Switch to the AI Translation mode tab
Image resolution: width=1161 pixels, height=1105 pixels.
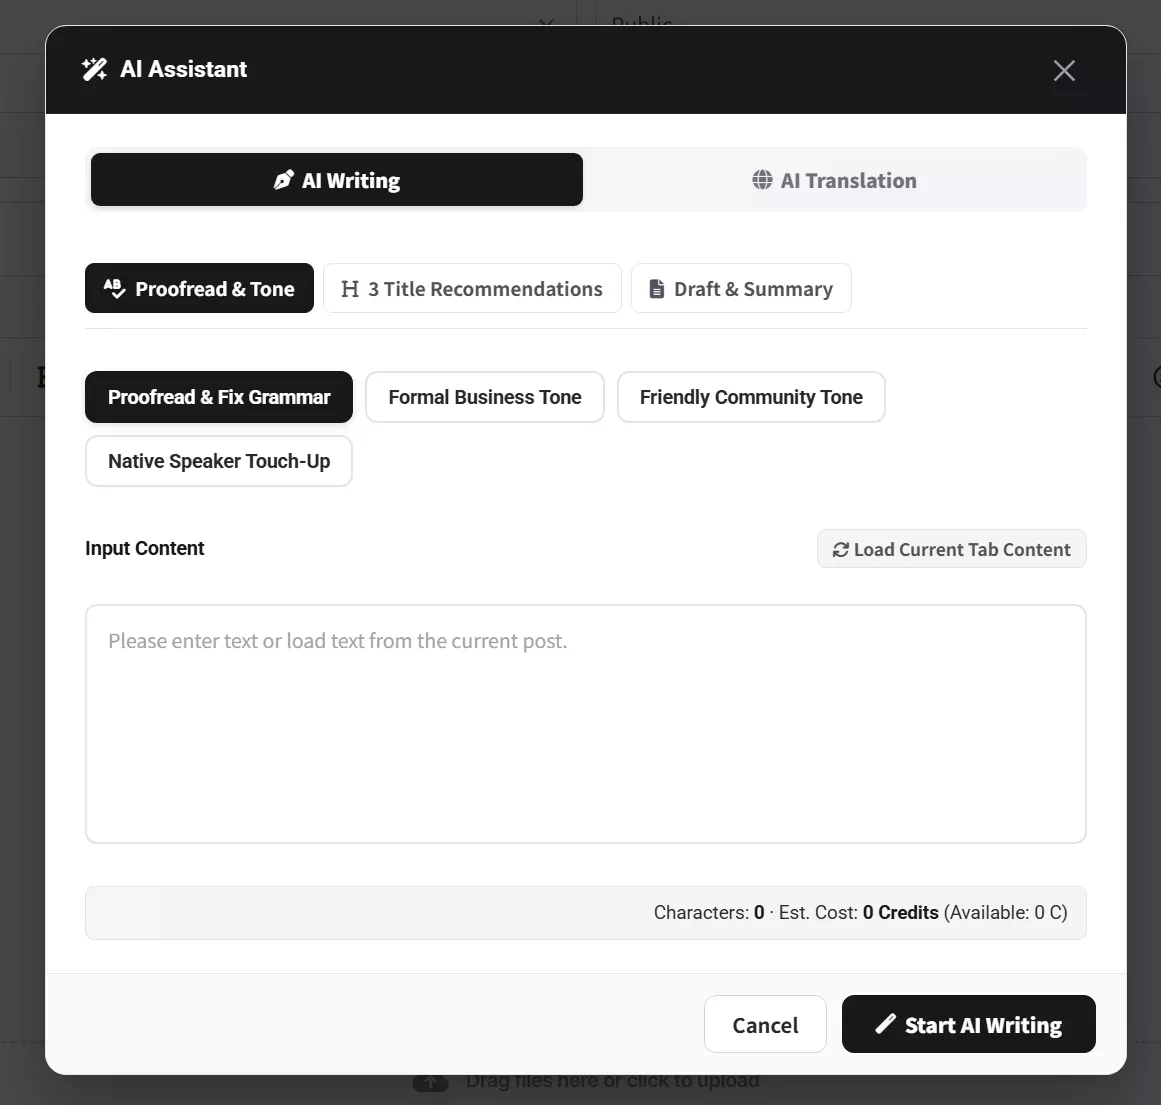(x=834, y=180)
